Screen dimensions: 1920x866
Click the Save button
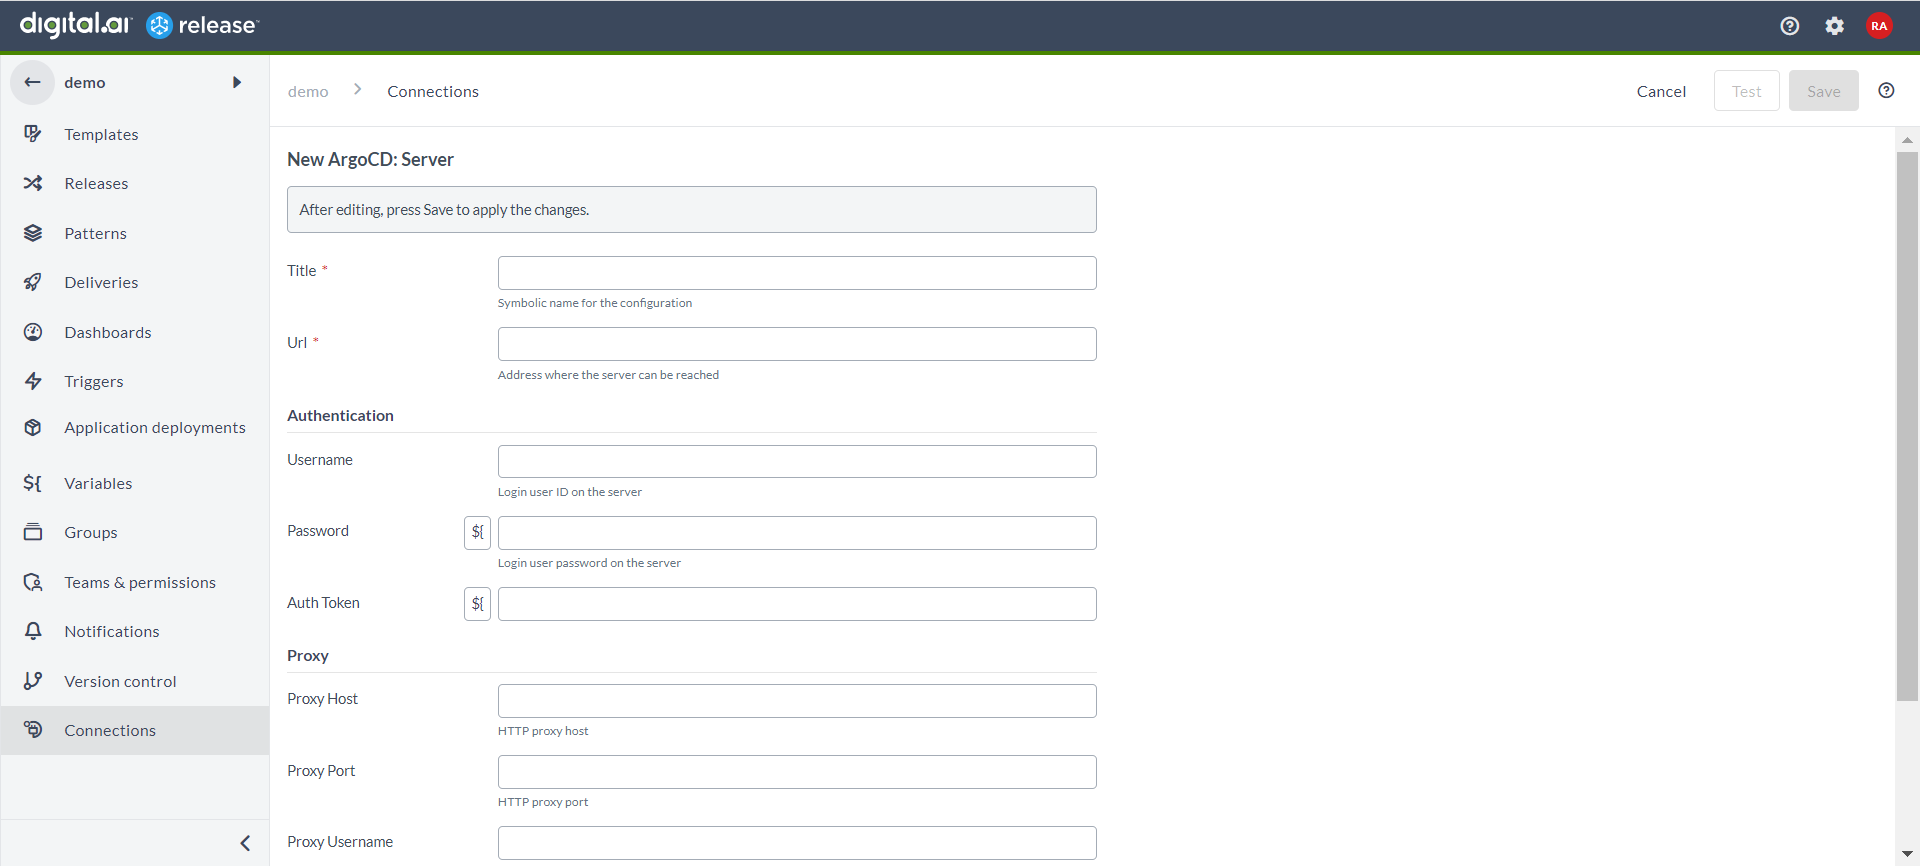pos(1824,91)
